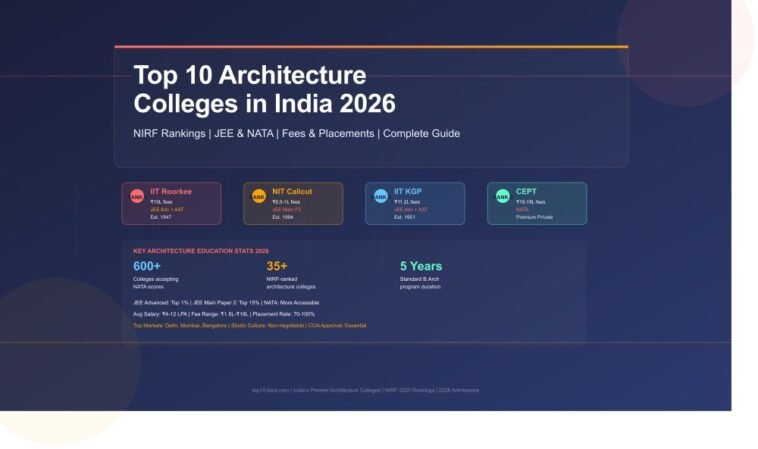Click the "Top 10 Architecture Colleges in India 2026" heading

click(x=264, y=89)
